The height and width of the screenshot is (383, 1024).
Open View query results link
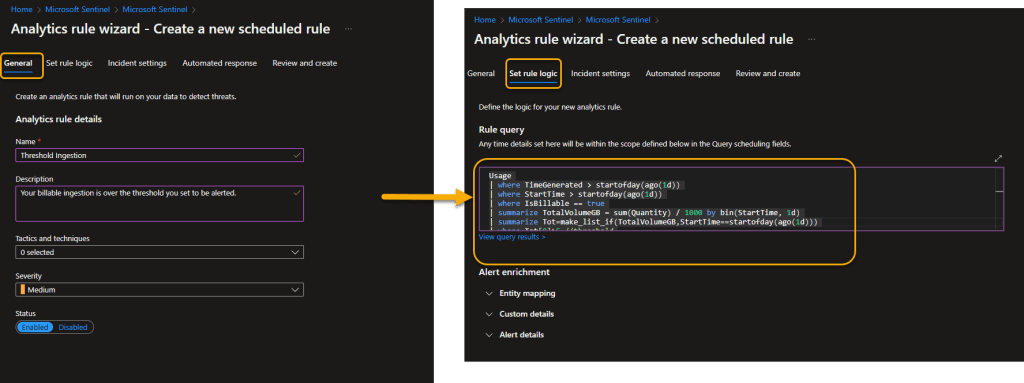(x=512, y=237)
